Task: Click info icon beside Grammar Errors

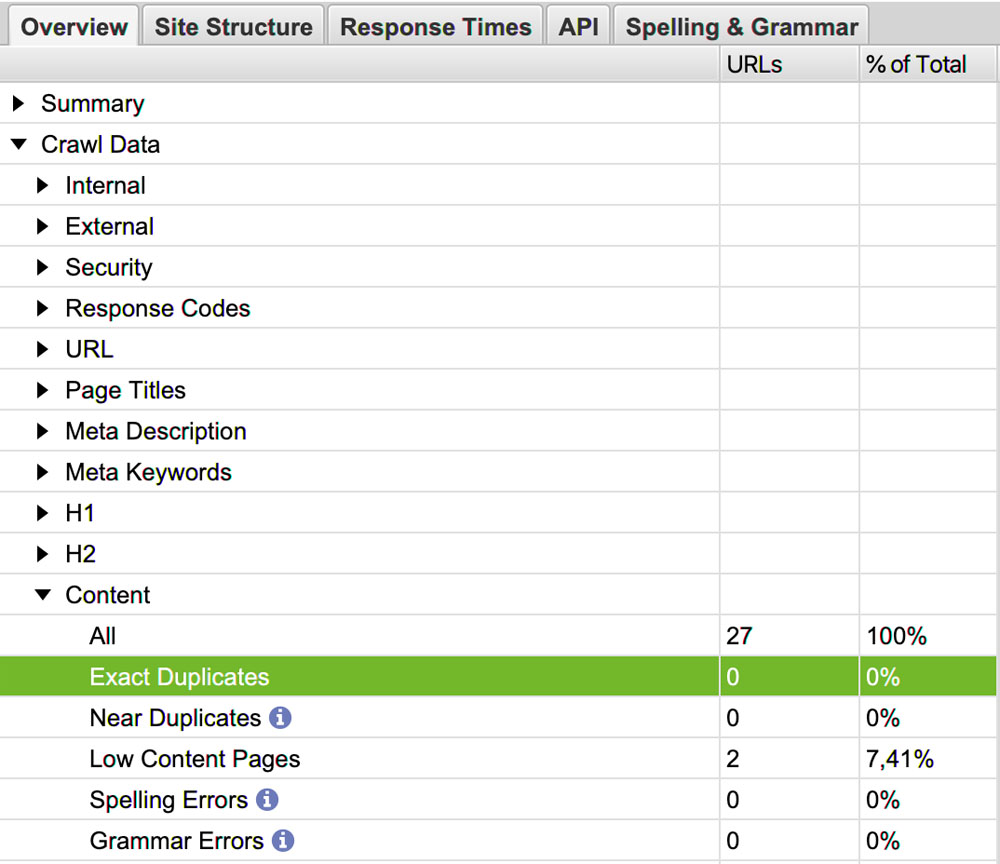Action: [283, 841]
